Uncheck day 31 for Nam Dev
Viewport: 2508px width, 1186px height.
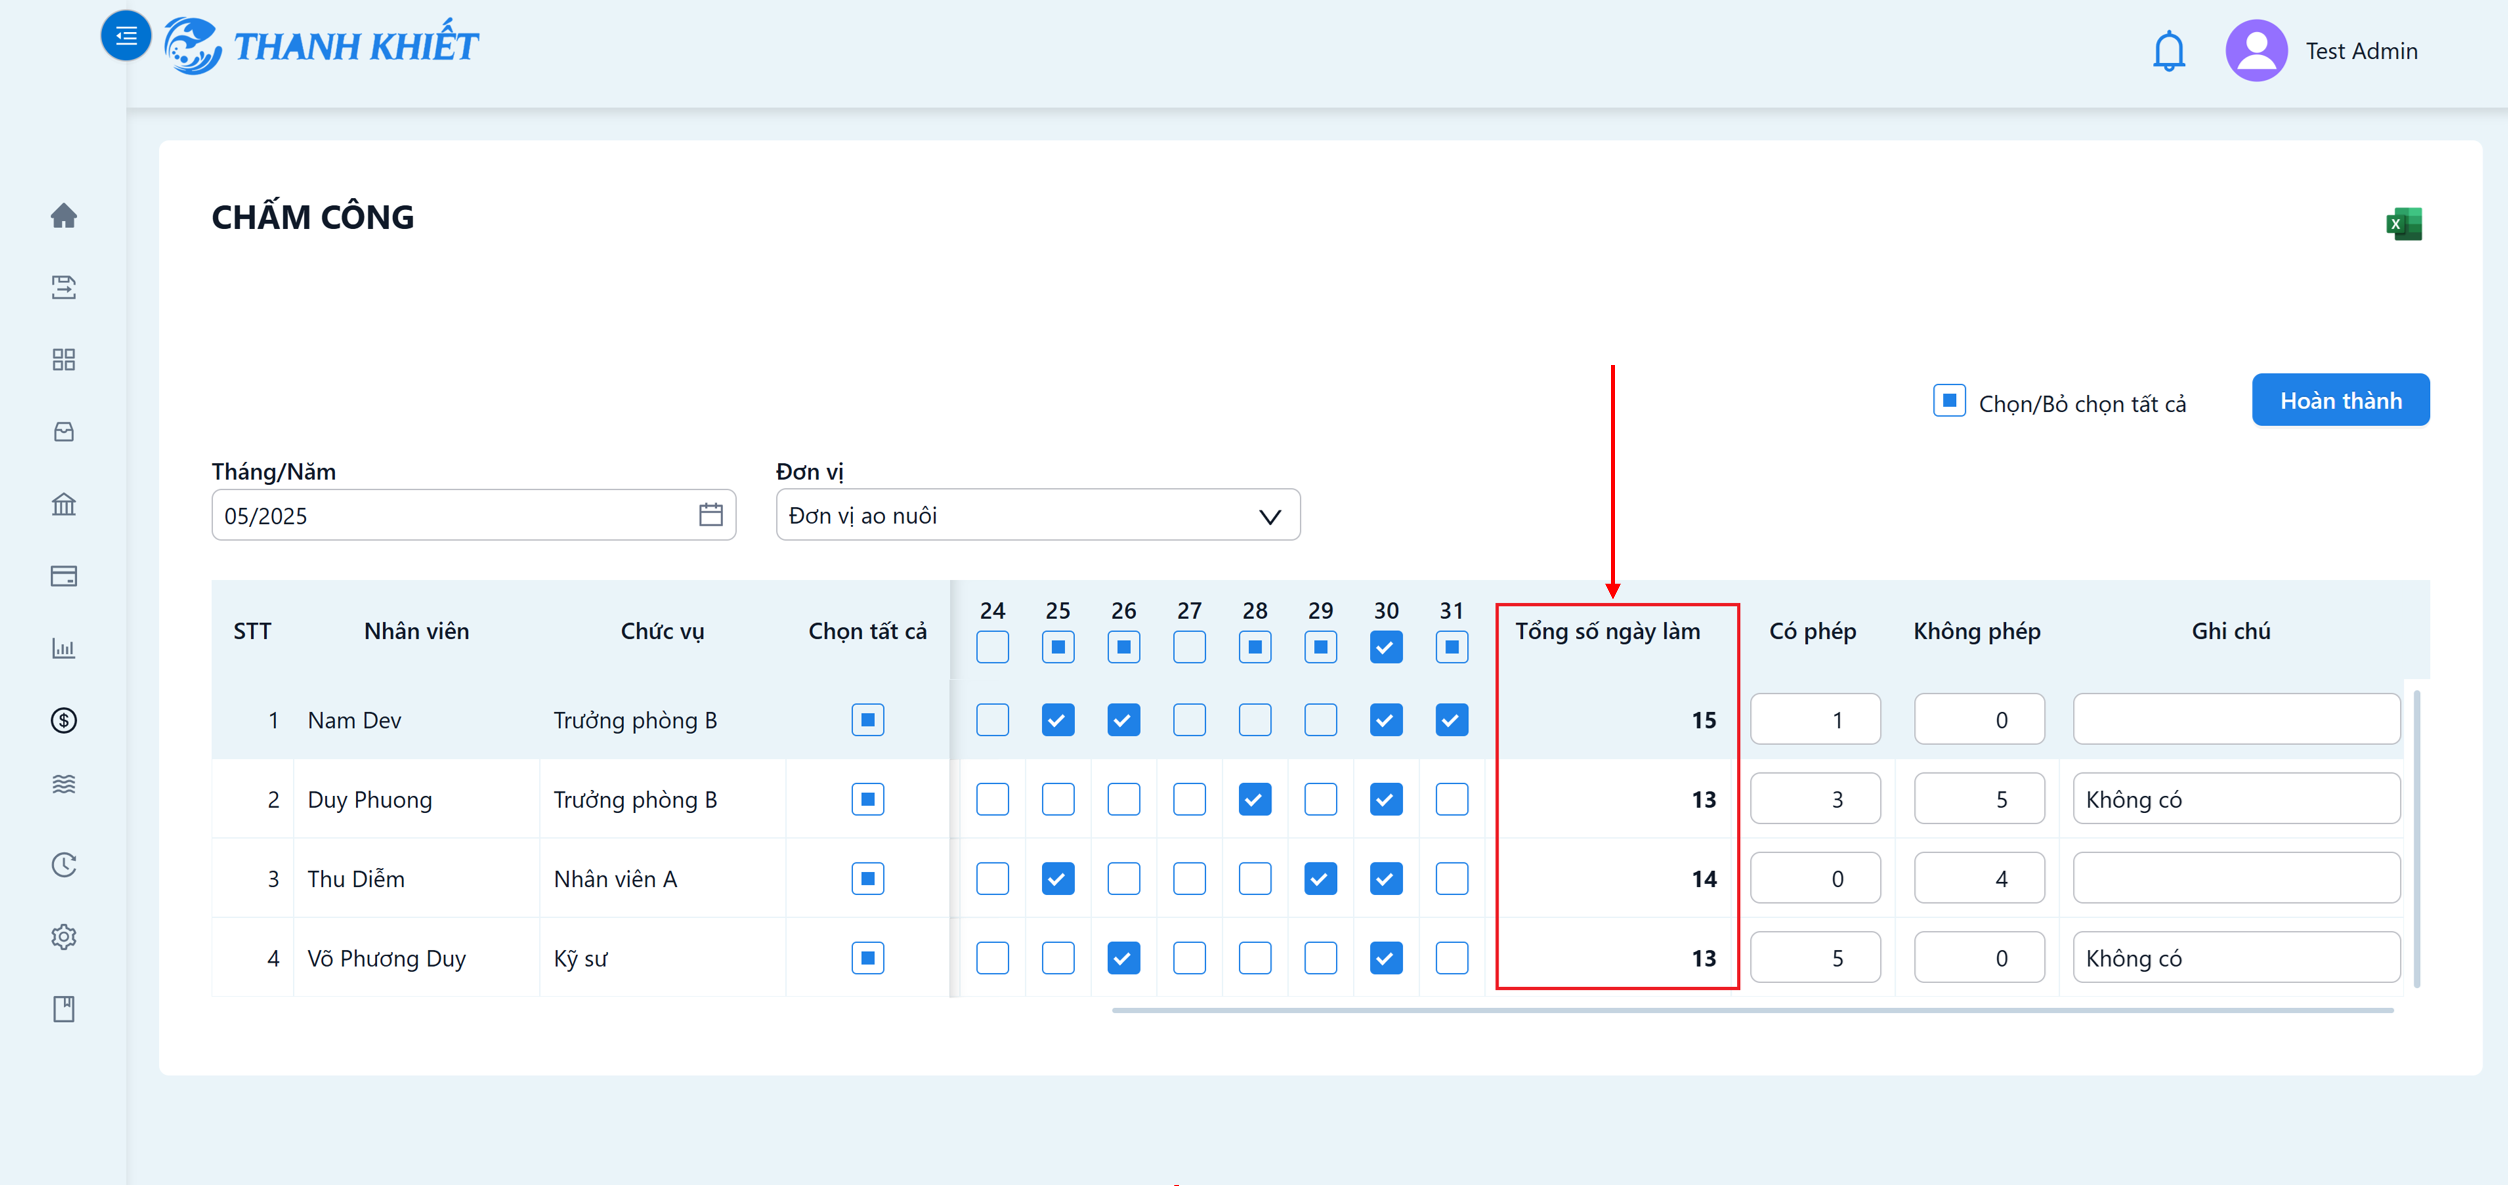[x=1452, y=720]
